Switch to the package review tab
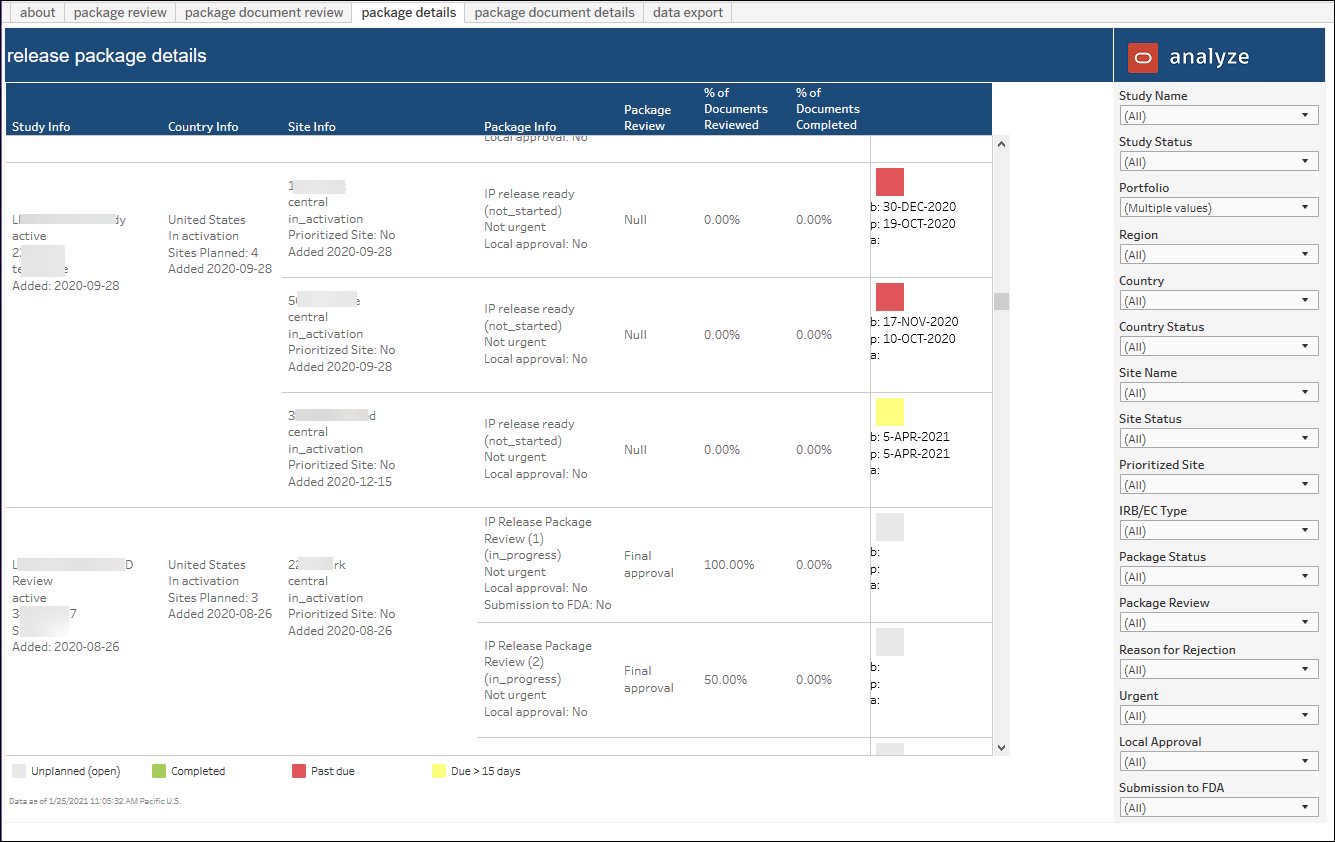 [x=120, y=12]
